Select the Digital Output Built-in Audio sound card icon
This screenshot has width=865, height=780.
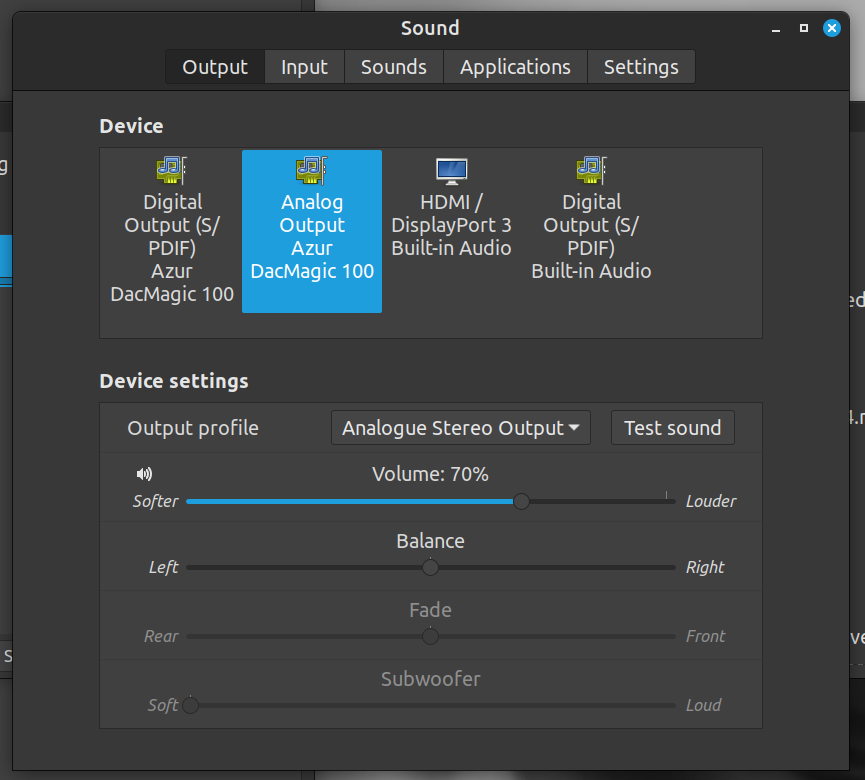[591, 170]
